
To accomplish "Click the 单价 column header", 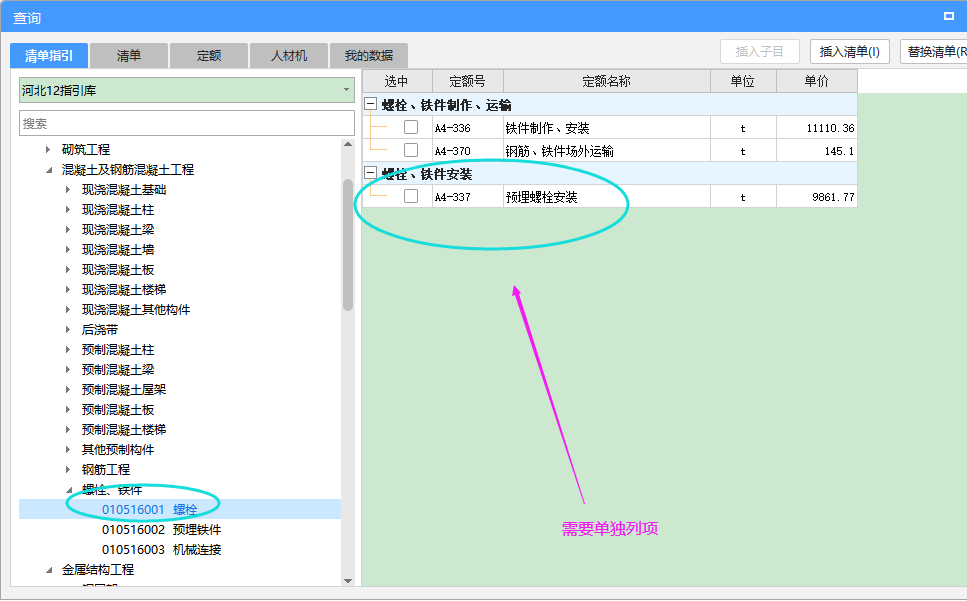I will point(817,81).
